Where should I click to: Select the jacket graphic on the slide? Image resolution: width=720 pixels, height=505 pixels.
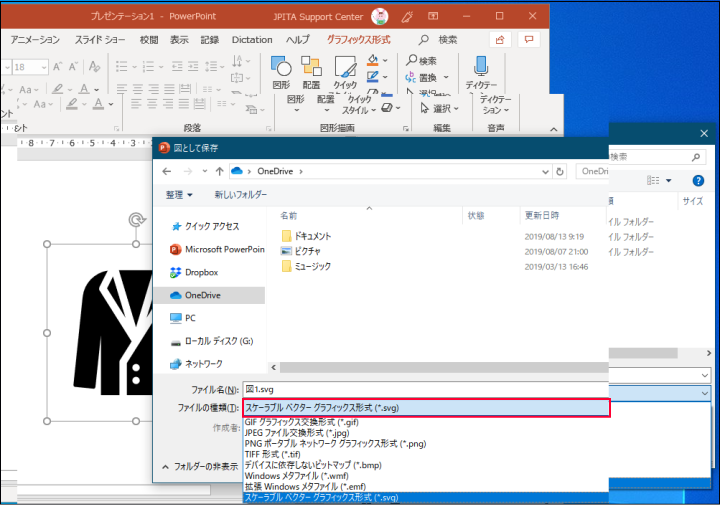[112, 333]
